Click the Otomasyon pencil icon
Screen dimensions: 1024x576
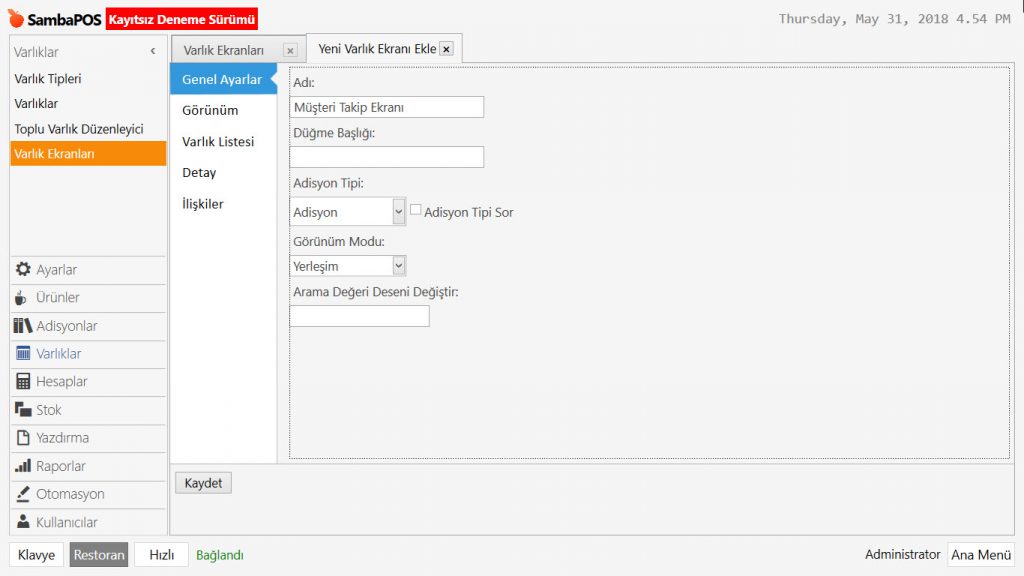click(x=23, y=494)
